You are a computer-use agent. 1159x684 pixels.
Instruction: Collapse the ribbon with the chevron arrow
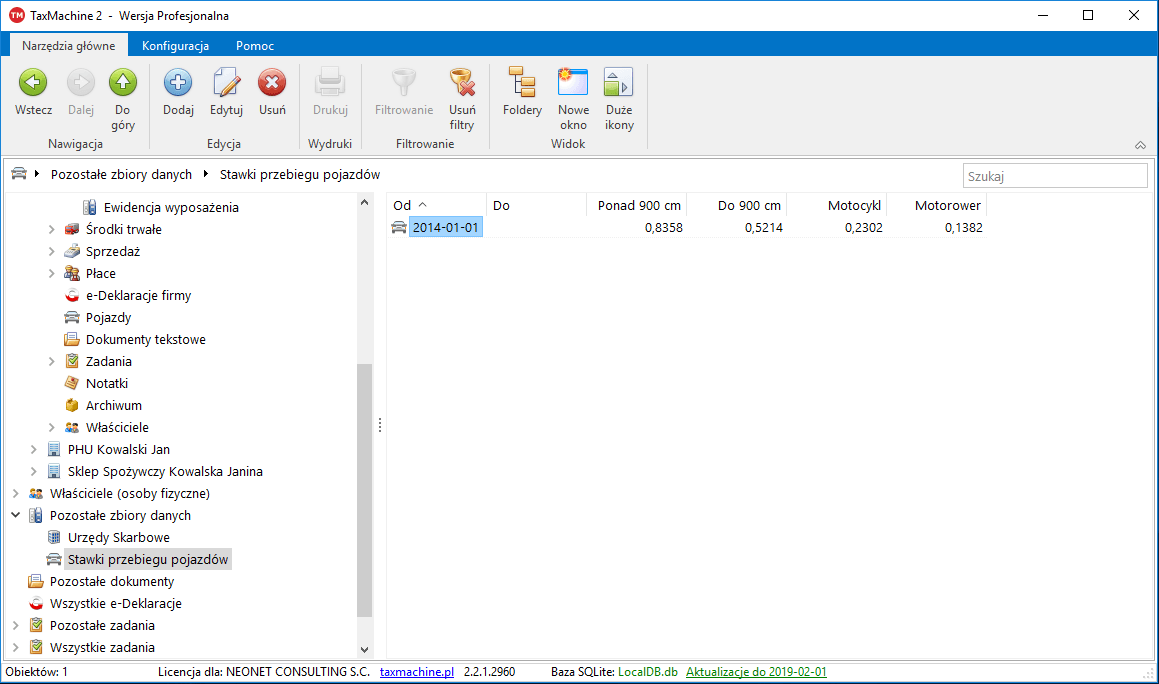tap(1140, 145)
